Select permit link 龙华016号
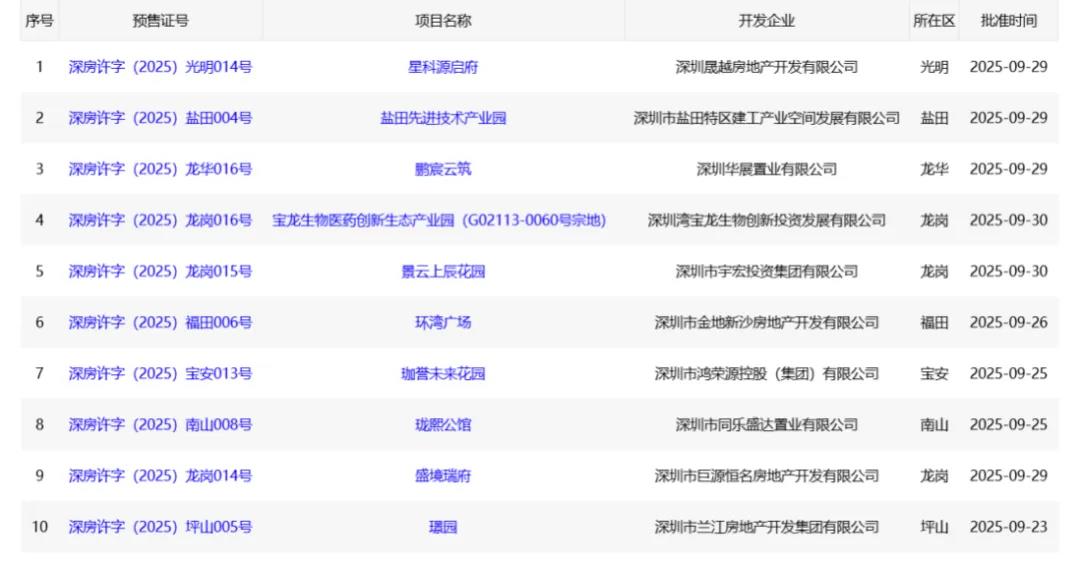Screen dimensions: 1080x567 pos(160,169)
